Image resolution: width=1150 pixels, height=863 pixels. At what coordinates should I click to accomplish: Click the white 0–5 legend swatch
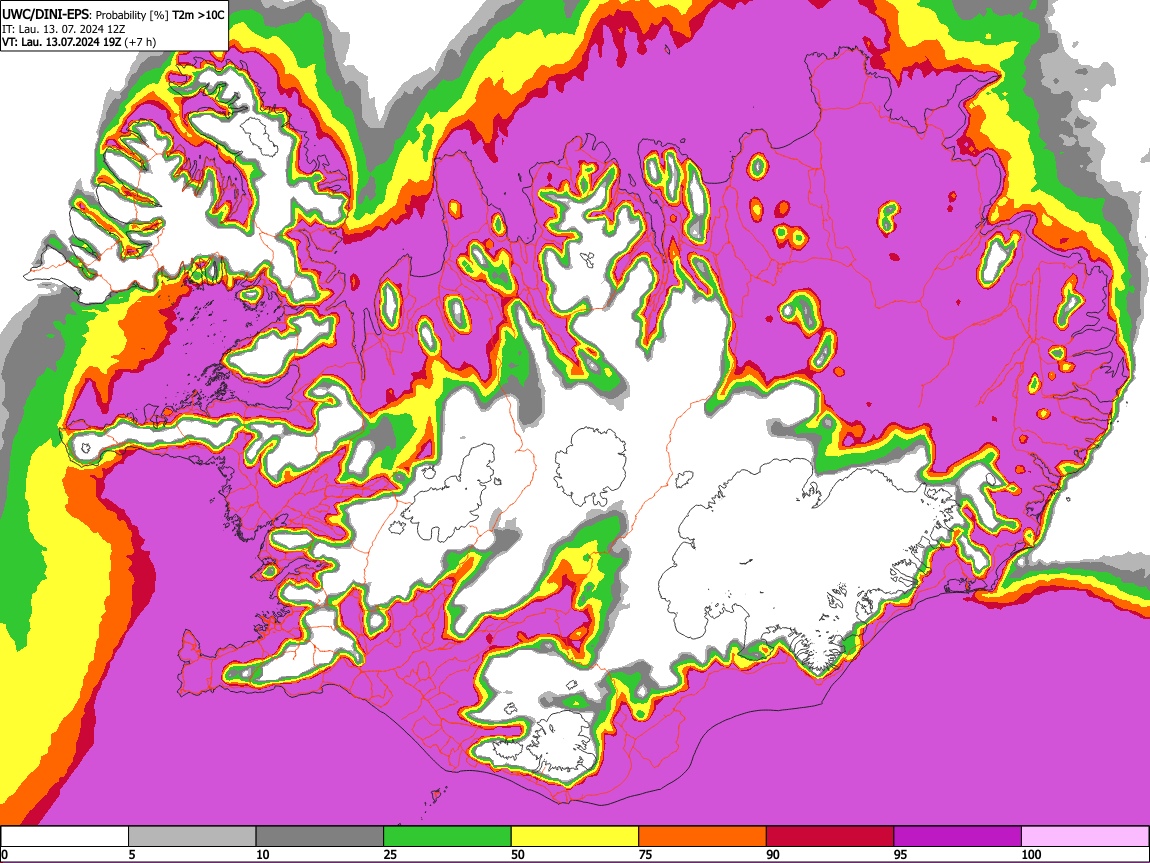tap(65, 837)
